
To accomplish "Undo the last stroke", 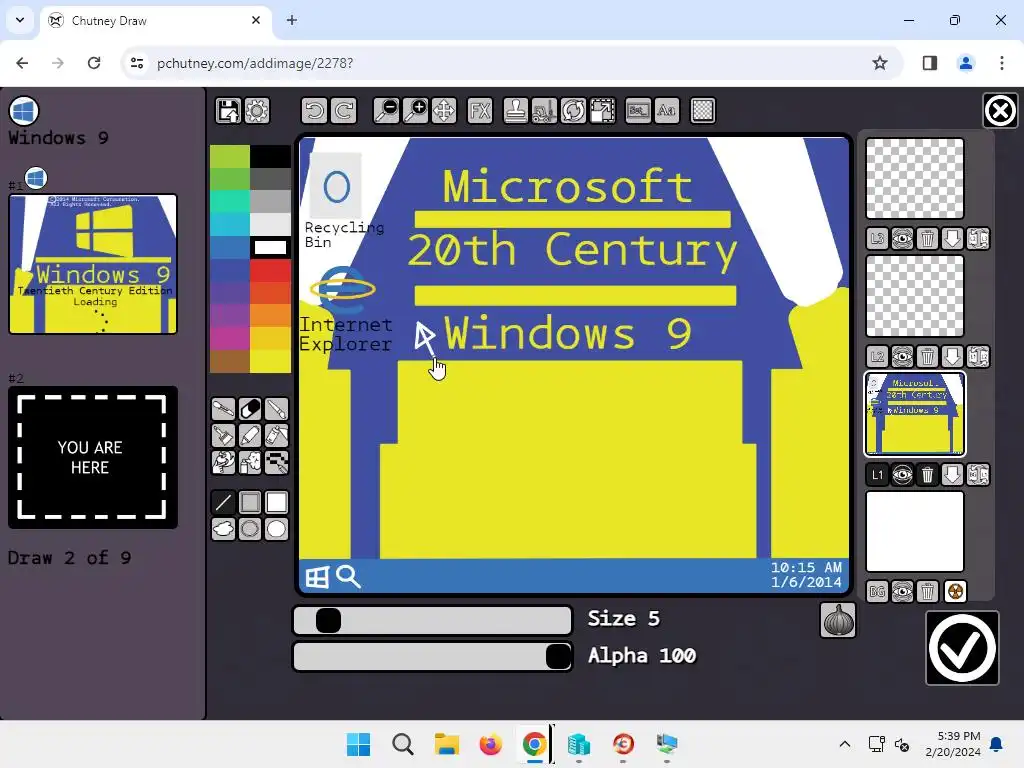I will tap(314, 110).
